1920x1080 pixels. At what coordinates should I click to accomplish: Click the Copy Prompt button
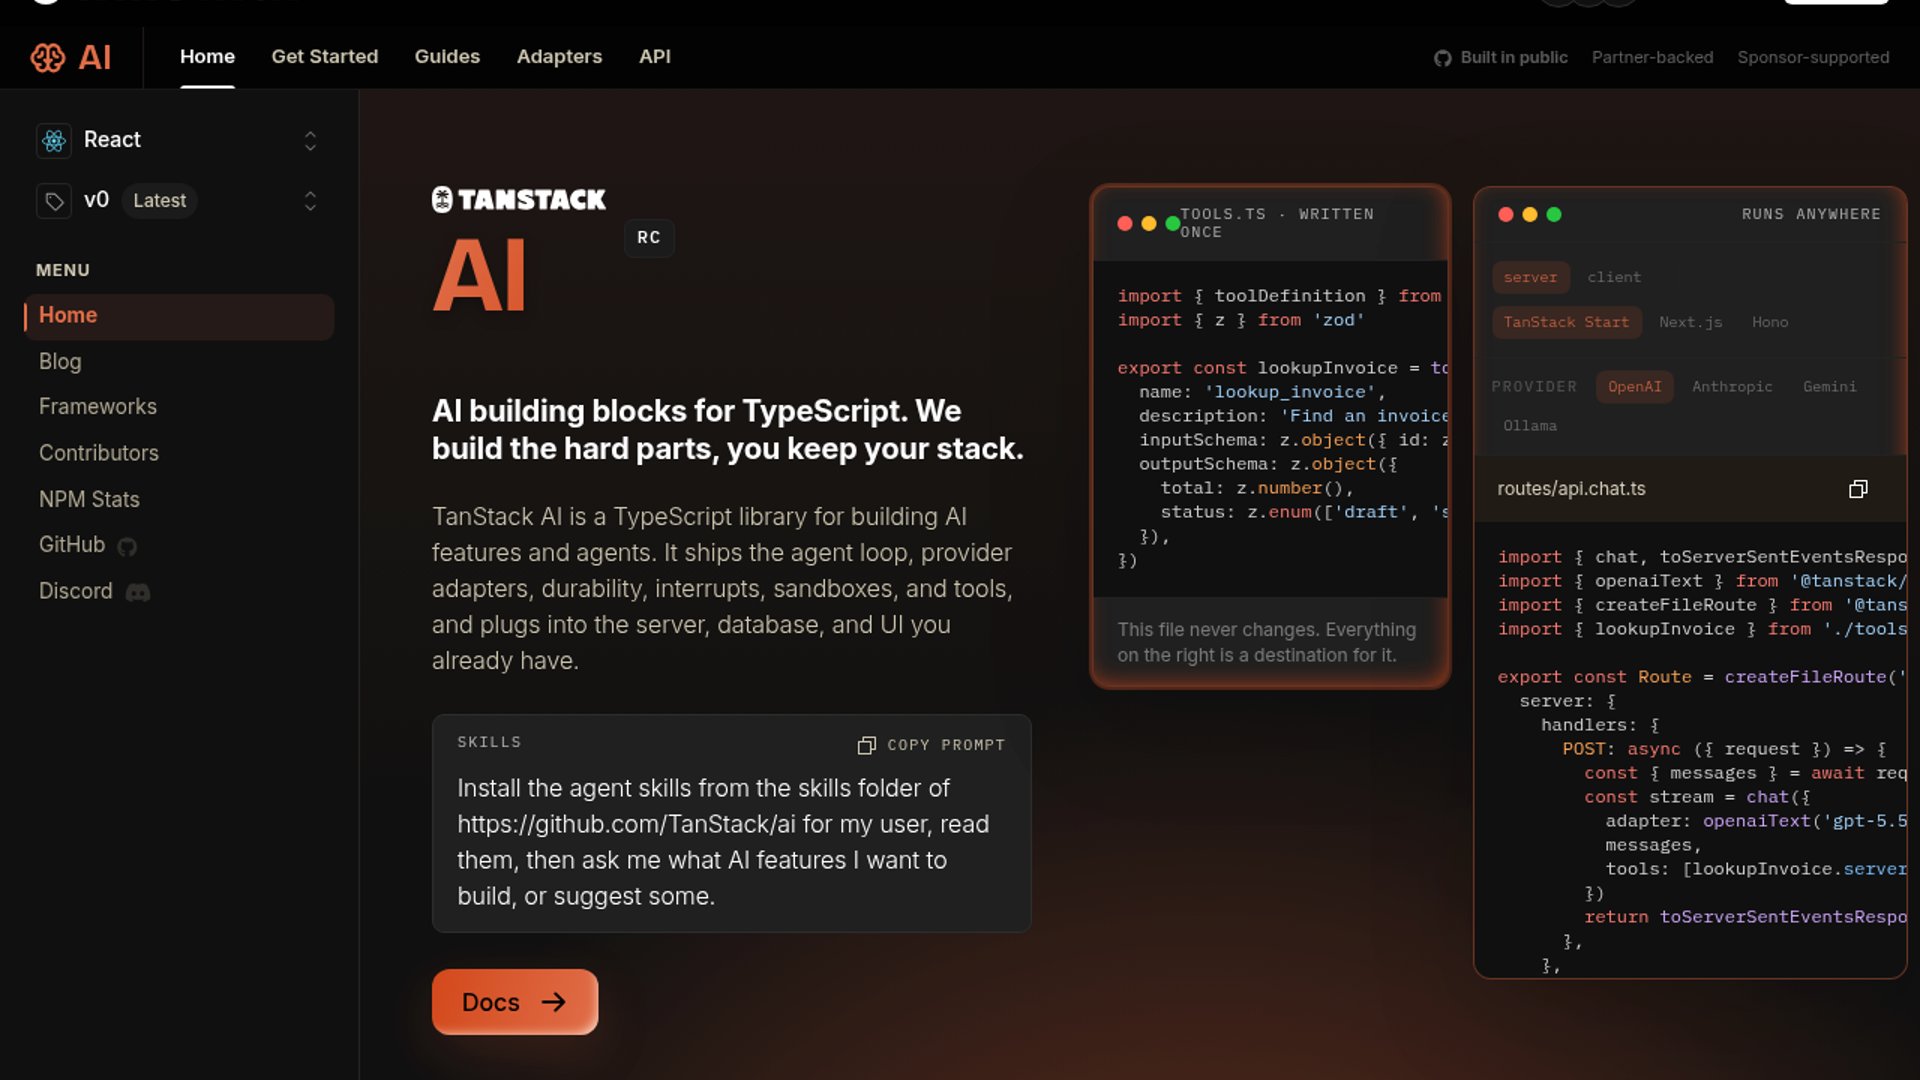click(931, 745)
